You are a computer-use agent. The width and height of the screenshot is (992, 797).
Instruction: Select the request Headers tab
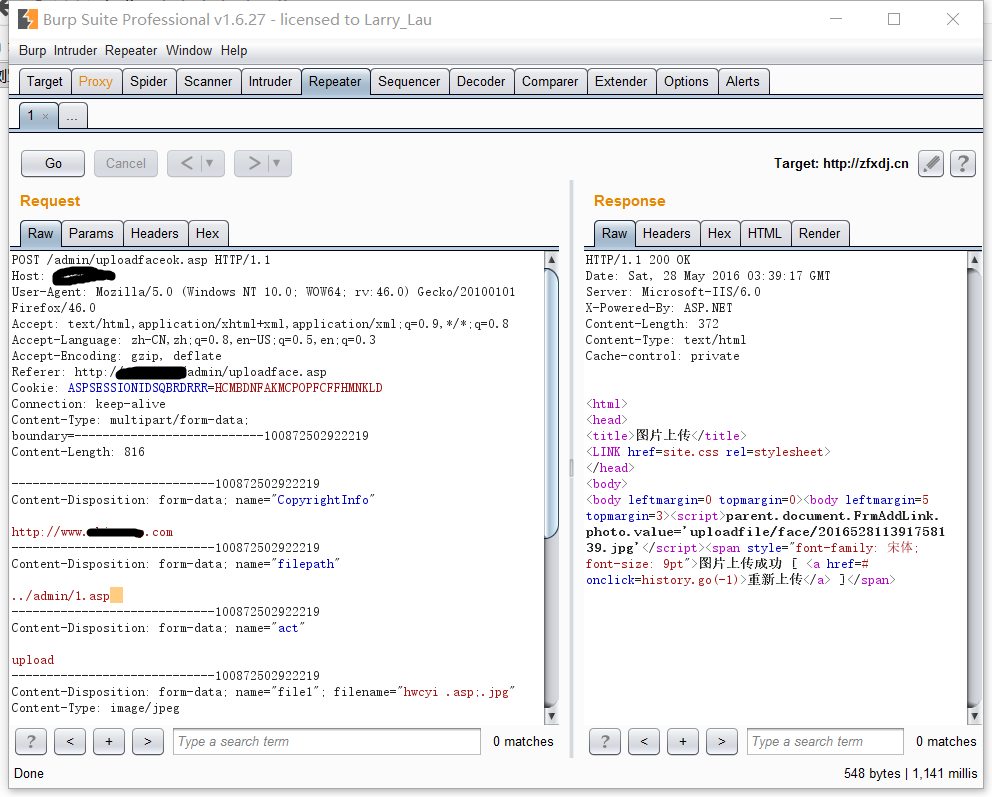pyautogui.click(x=155, y=233)
